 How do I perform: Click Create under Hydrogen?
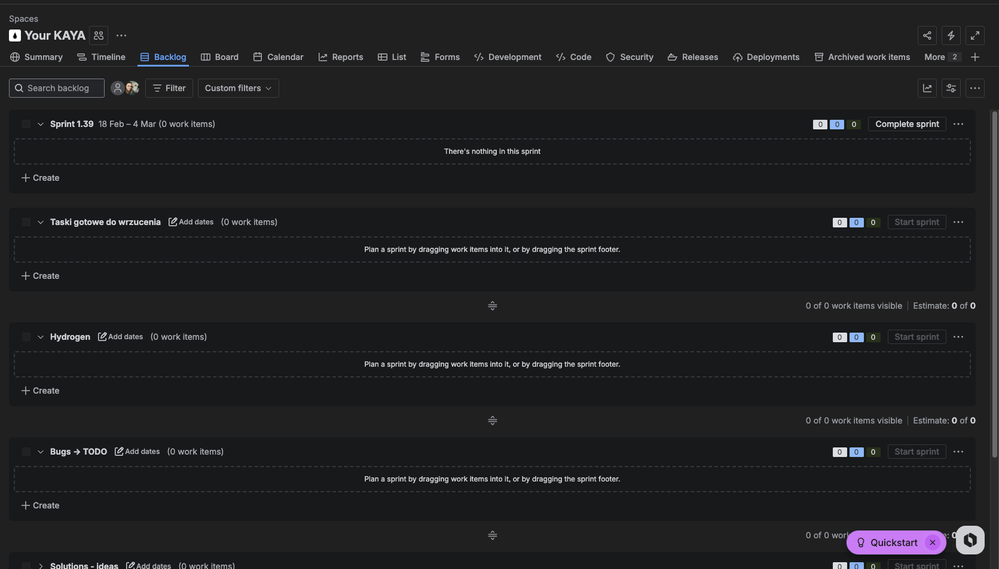tap(40, 391)
